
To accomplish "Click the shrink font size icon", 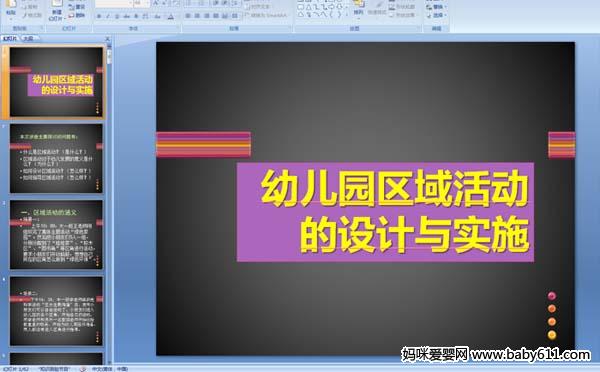I will click(x=164, y=3).
